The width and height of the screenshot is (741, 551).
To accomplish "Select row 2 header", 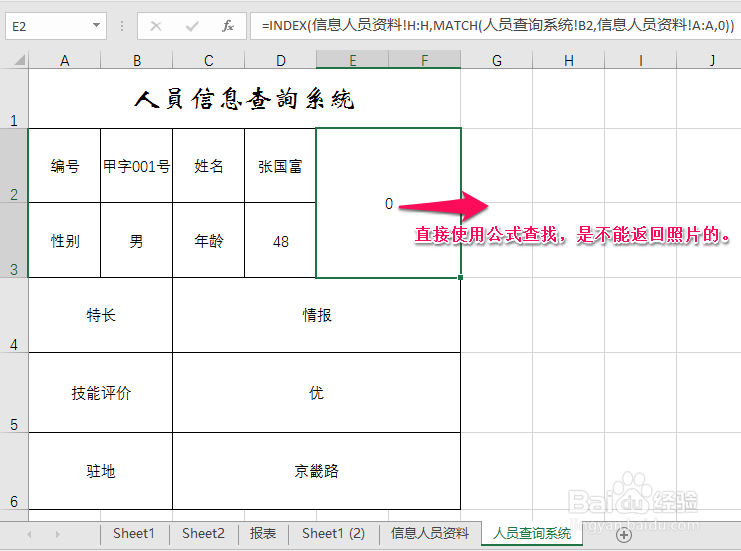I will coord(14,165).
